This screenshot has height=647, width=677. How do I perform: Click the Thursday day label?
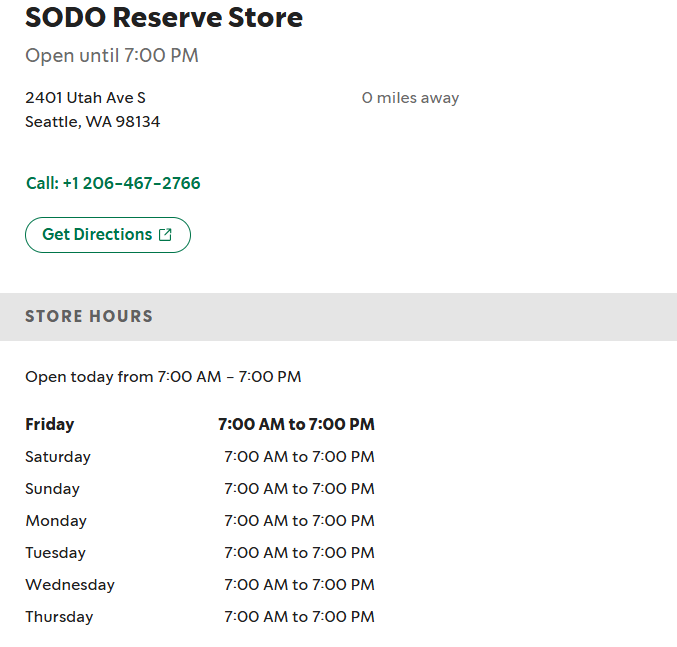(59, 617)
